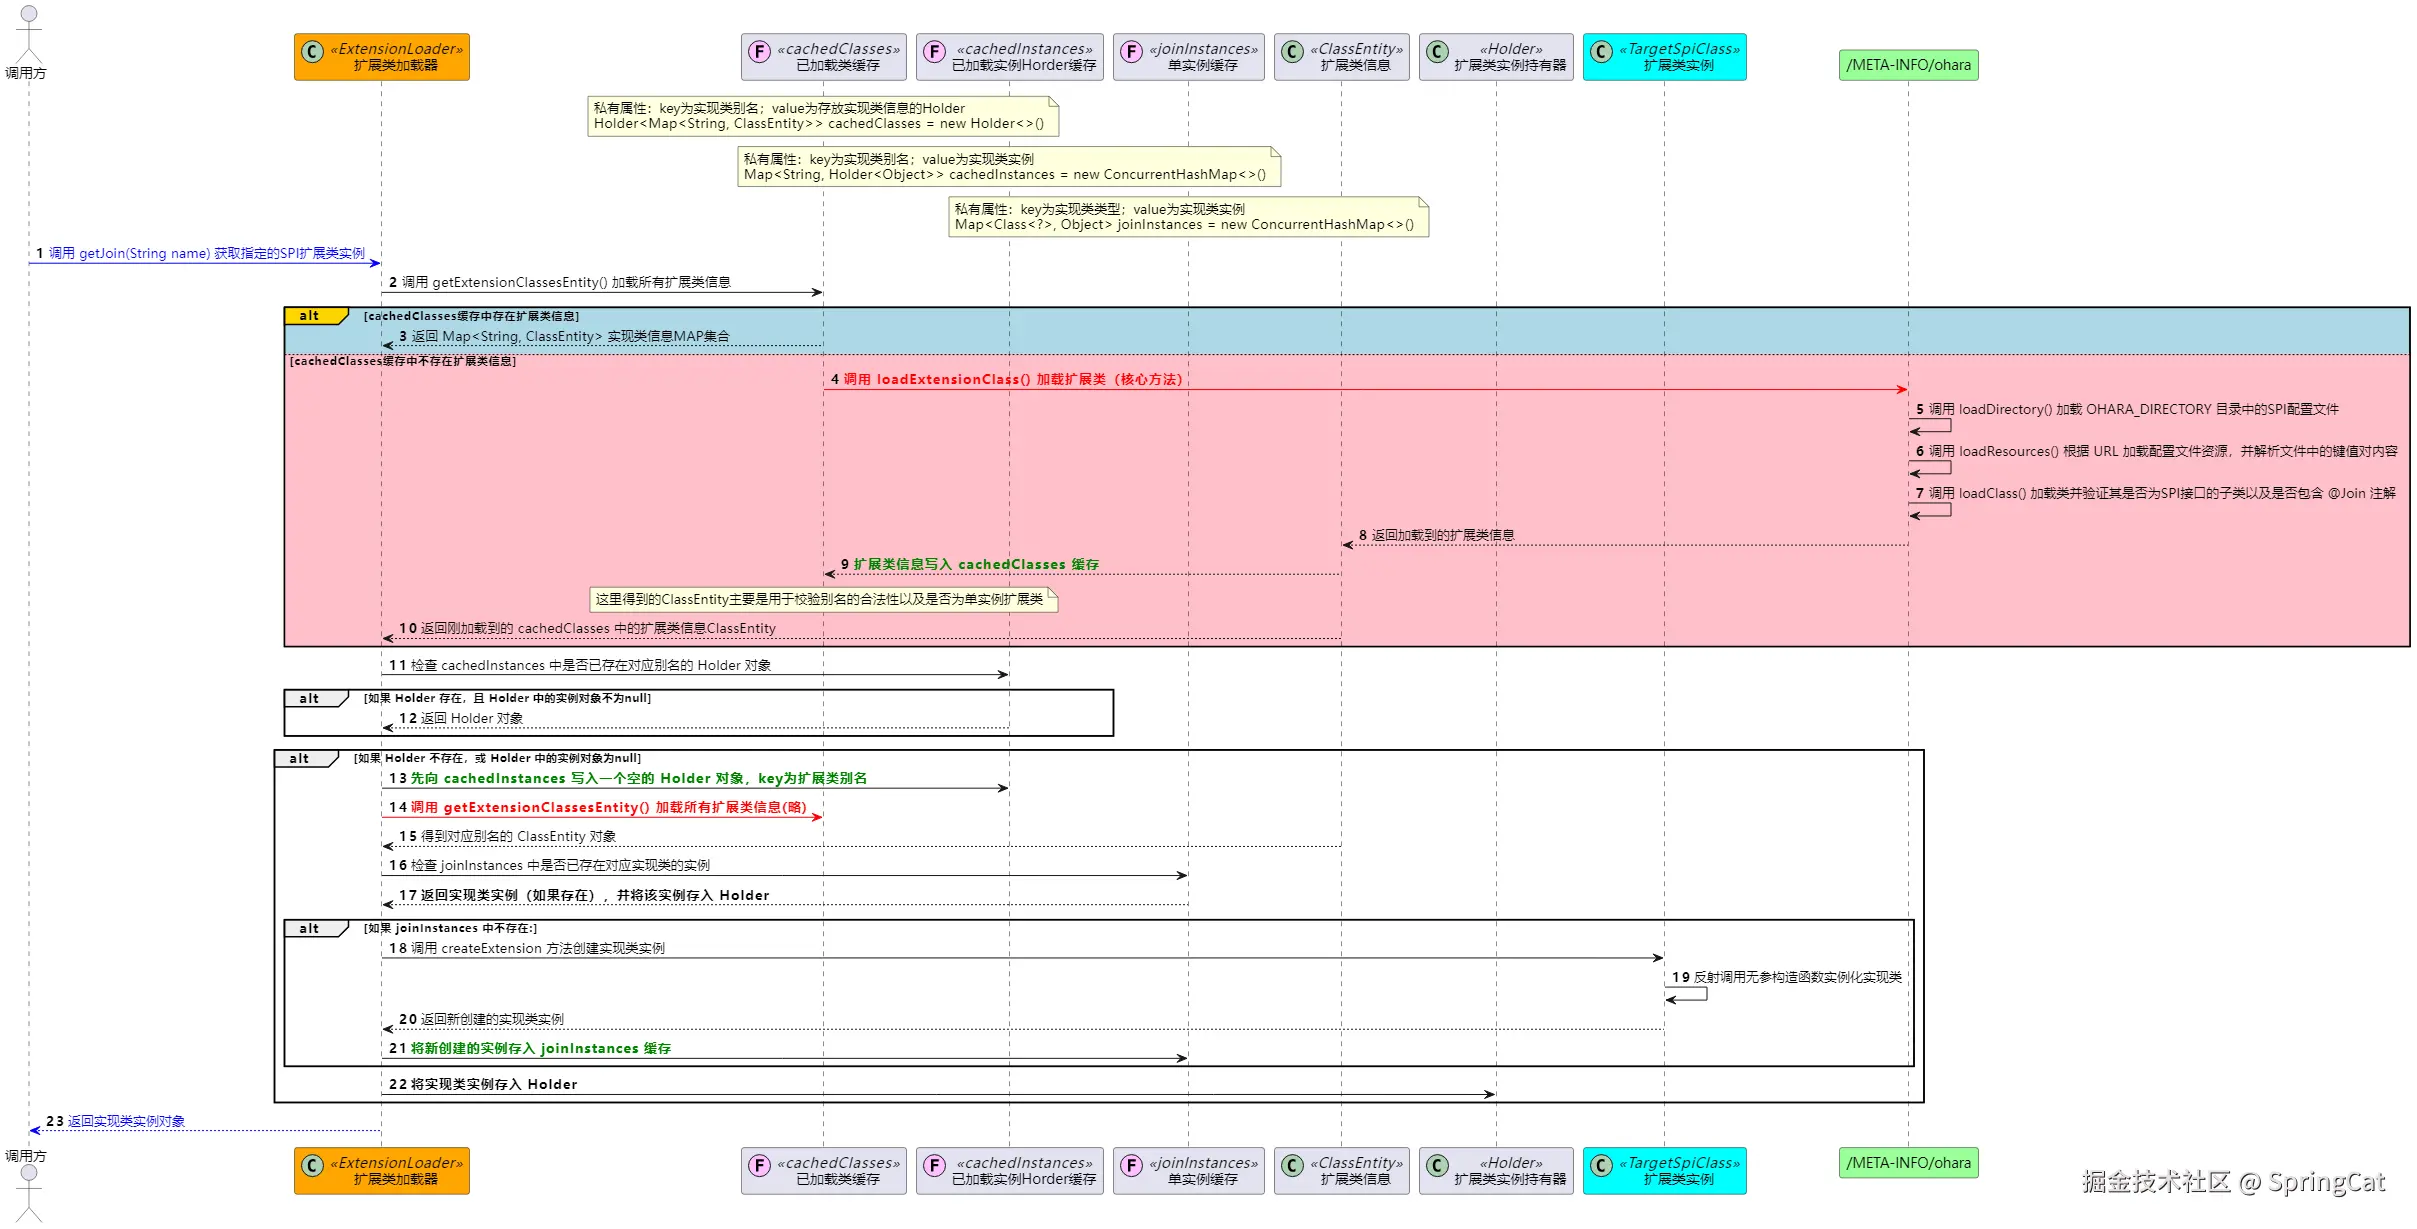Click the top cachedClasses field icon
The height and width of the screenshot is (1229, 2417).
(759, 52)
